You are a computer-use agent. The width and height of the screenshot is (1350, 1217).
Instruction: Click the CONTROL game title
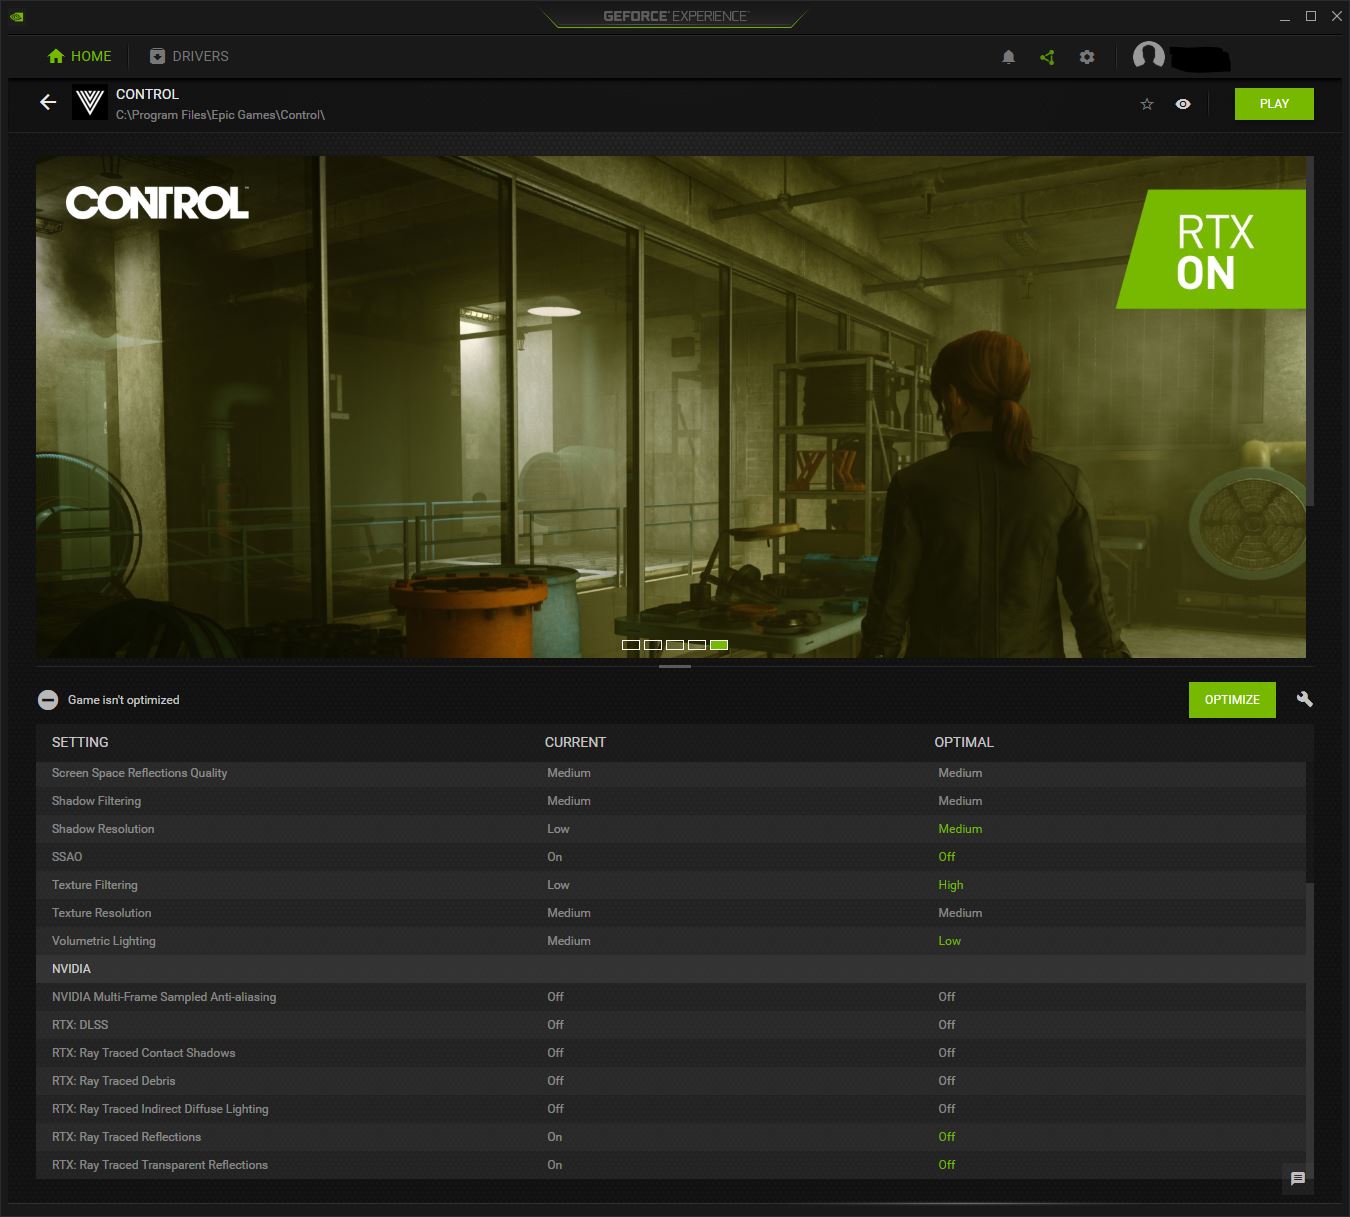pyautogui.click(x=147, y=94)
